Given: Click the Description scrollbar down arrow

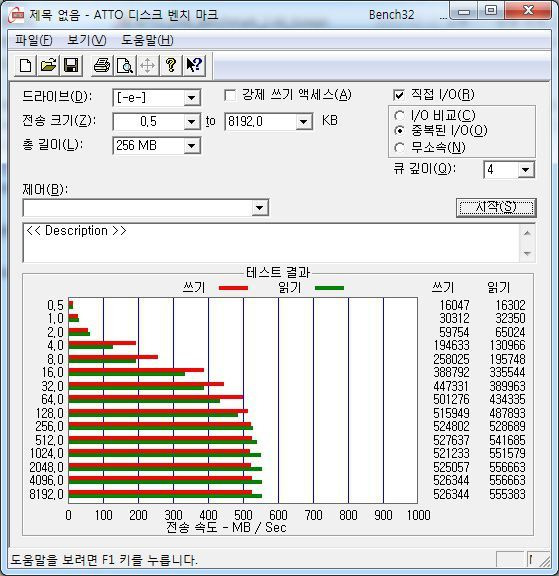Looking at the screenshot, I should click(x=527, y=253).
